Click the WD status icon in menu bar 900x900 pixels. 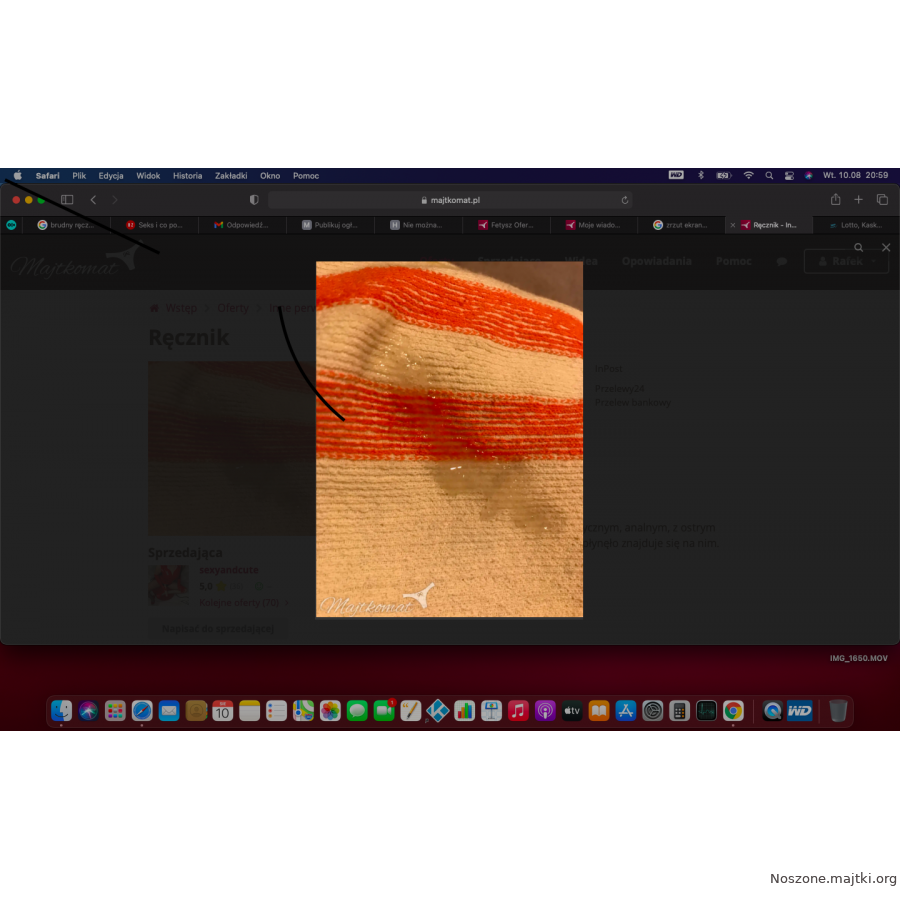(x=676, y=175)
